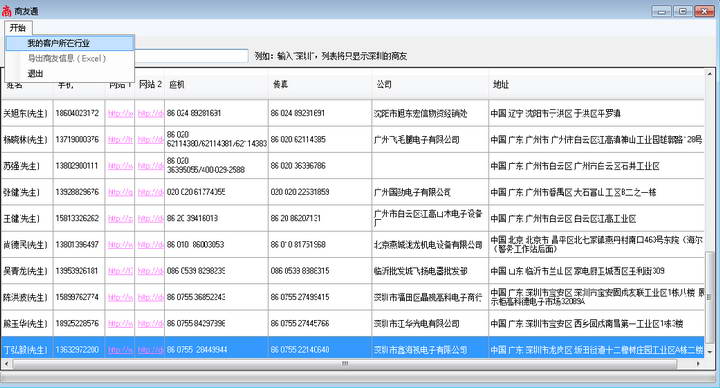Open website 1 link for 关旭东
Screen dimensions: 720x388
(120, 113)
